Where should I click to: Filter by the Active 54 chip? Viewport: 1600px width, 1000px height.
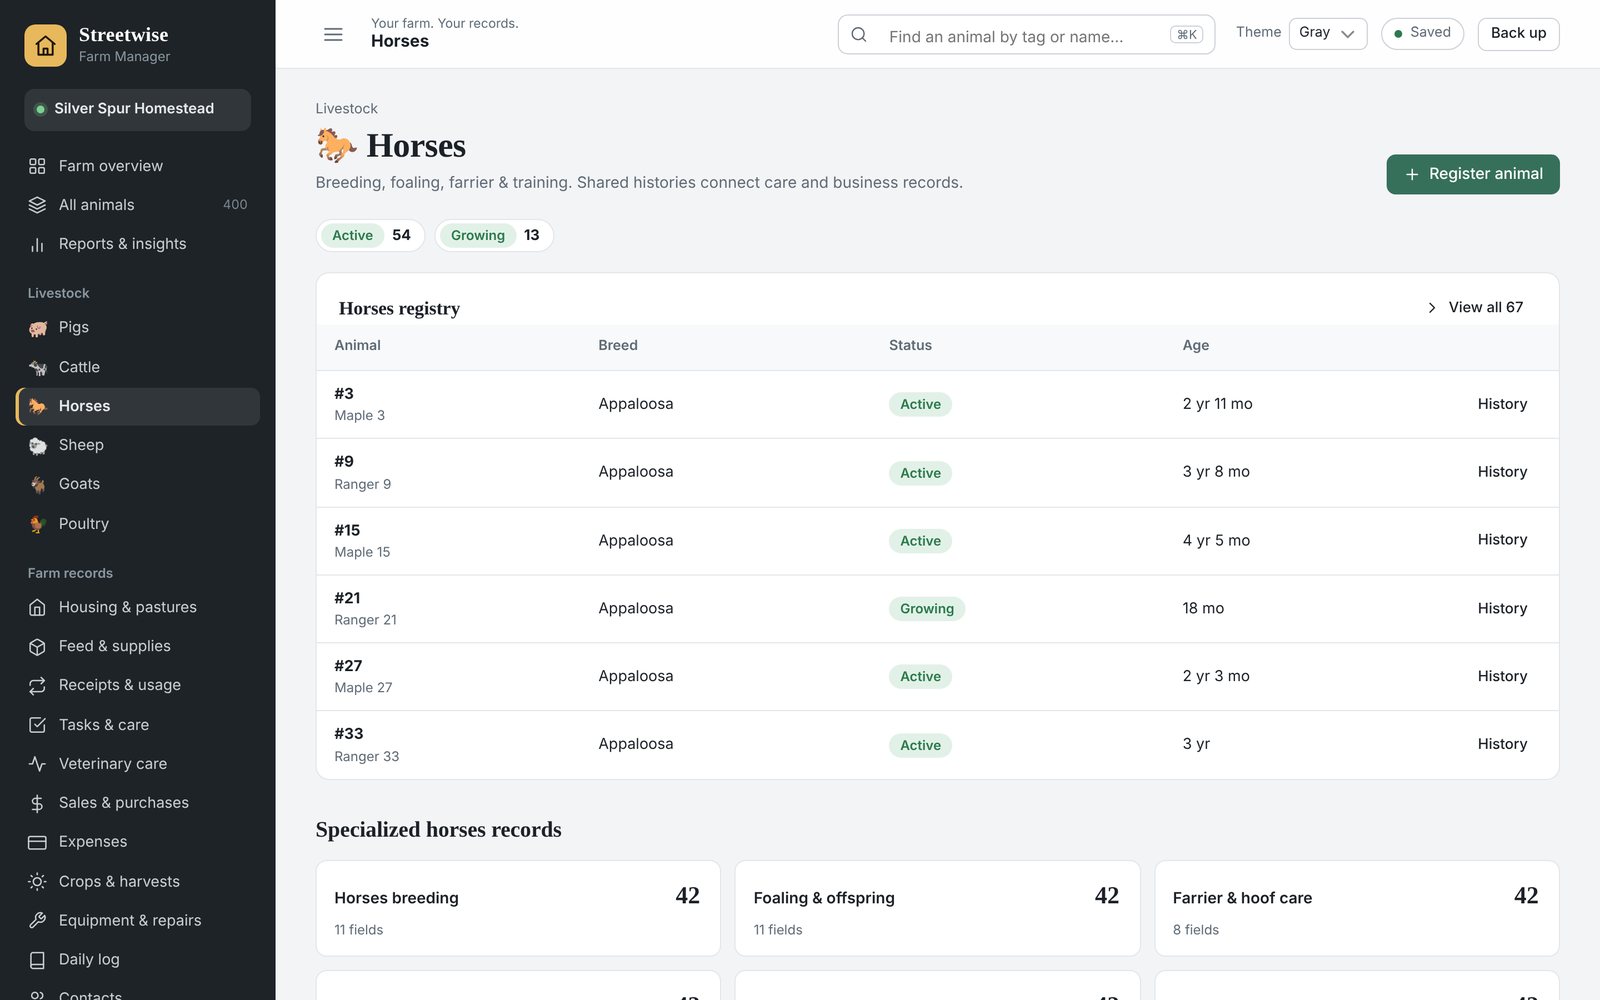pyautogui.click(x=371, y=235)
